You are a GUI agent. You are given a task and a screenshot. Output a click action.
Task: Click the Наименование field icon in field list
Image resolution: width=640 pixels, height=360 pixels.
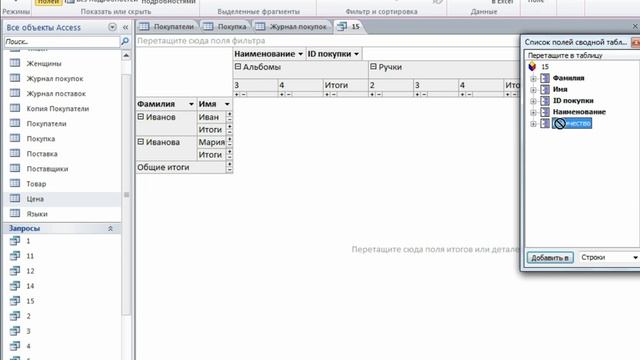545,112
